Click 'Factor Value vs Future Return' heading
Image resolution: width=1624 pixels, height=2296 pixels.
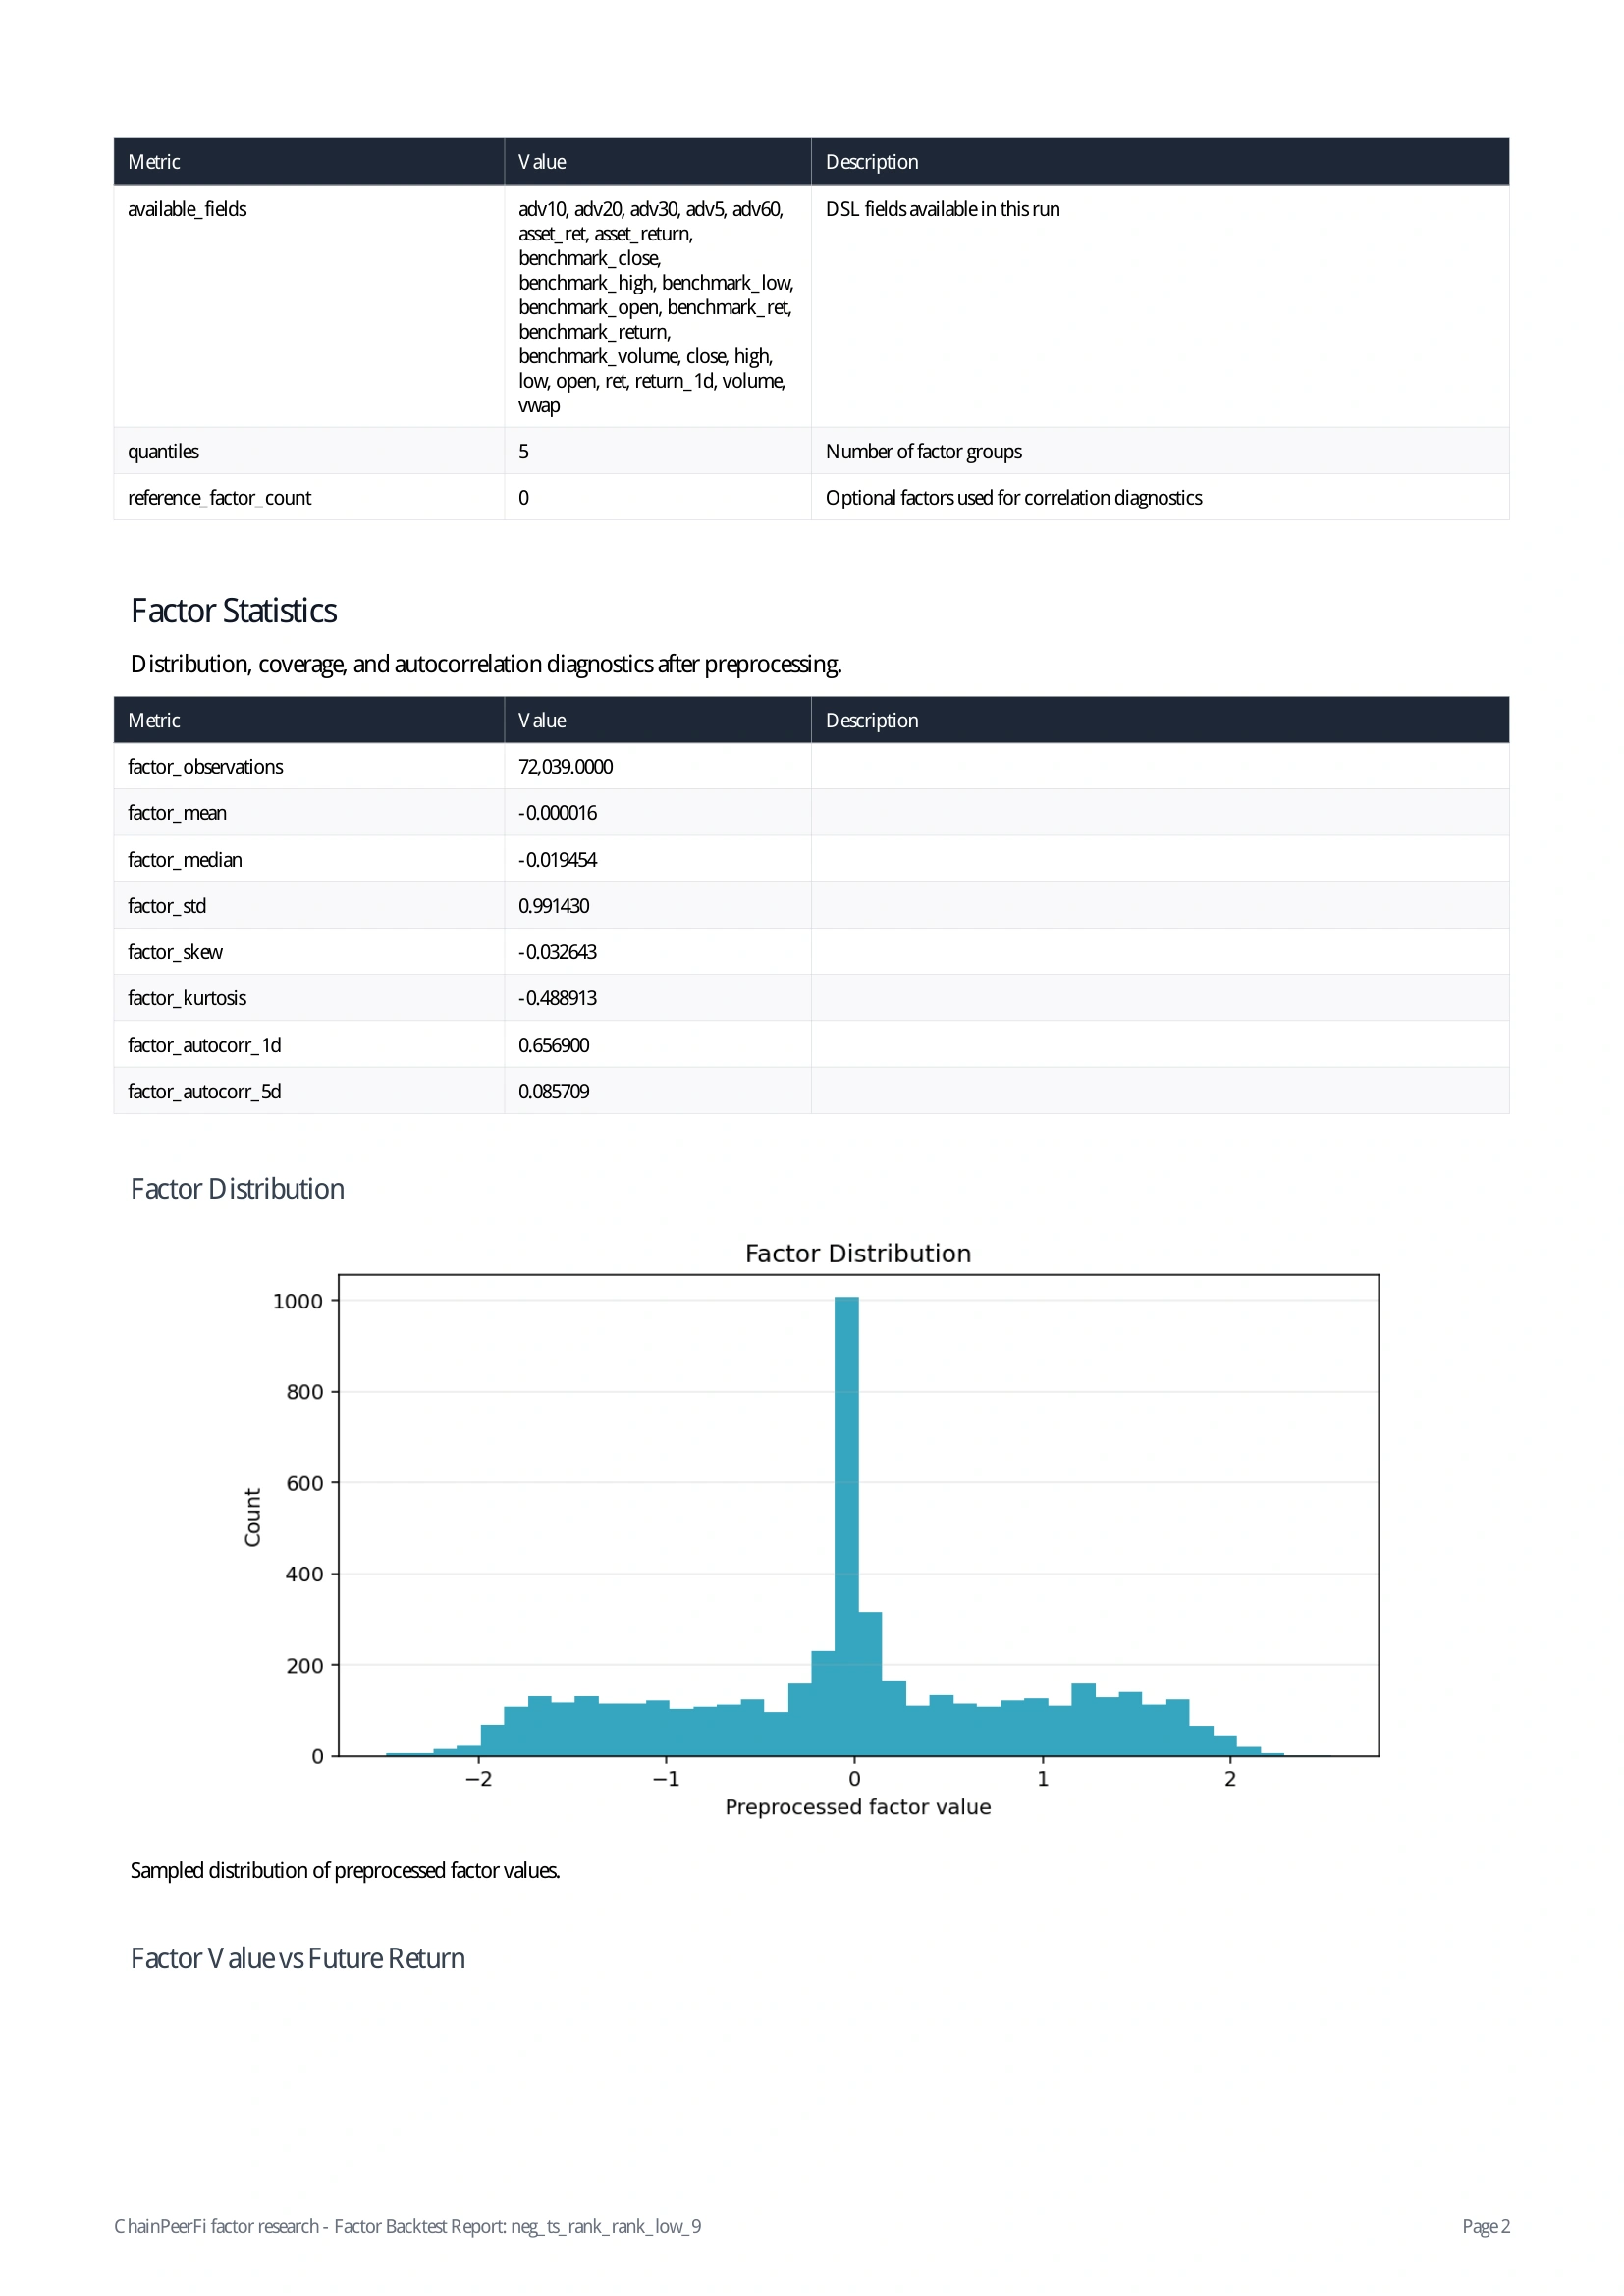[297, 1957]
